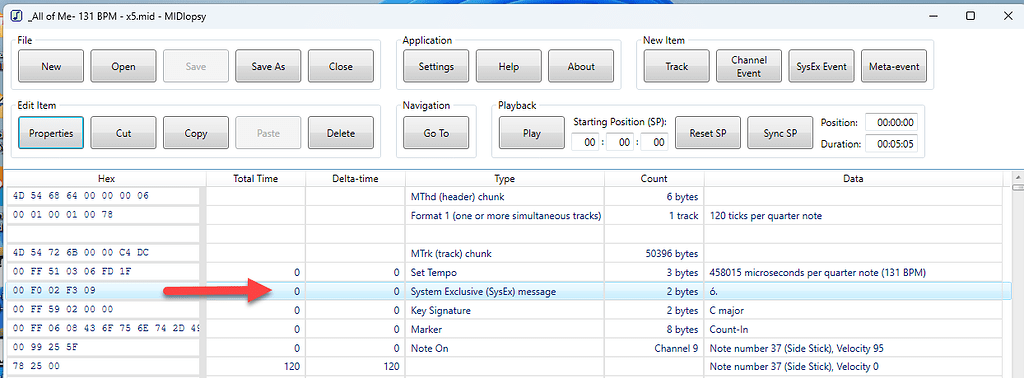Open Properties of selected item
The width and height of the screenshot is (1024, 378).
click(51, 133)
